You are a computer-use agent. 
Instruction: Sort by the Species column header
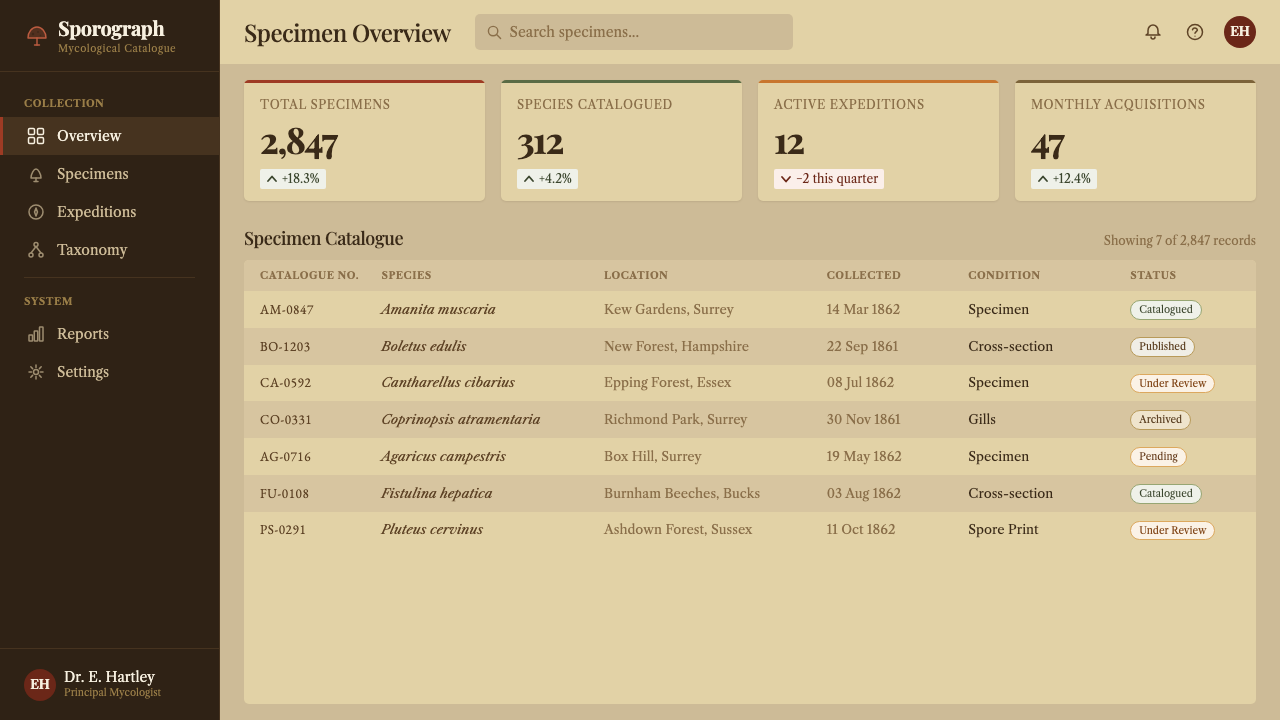tap(406, 275)
